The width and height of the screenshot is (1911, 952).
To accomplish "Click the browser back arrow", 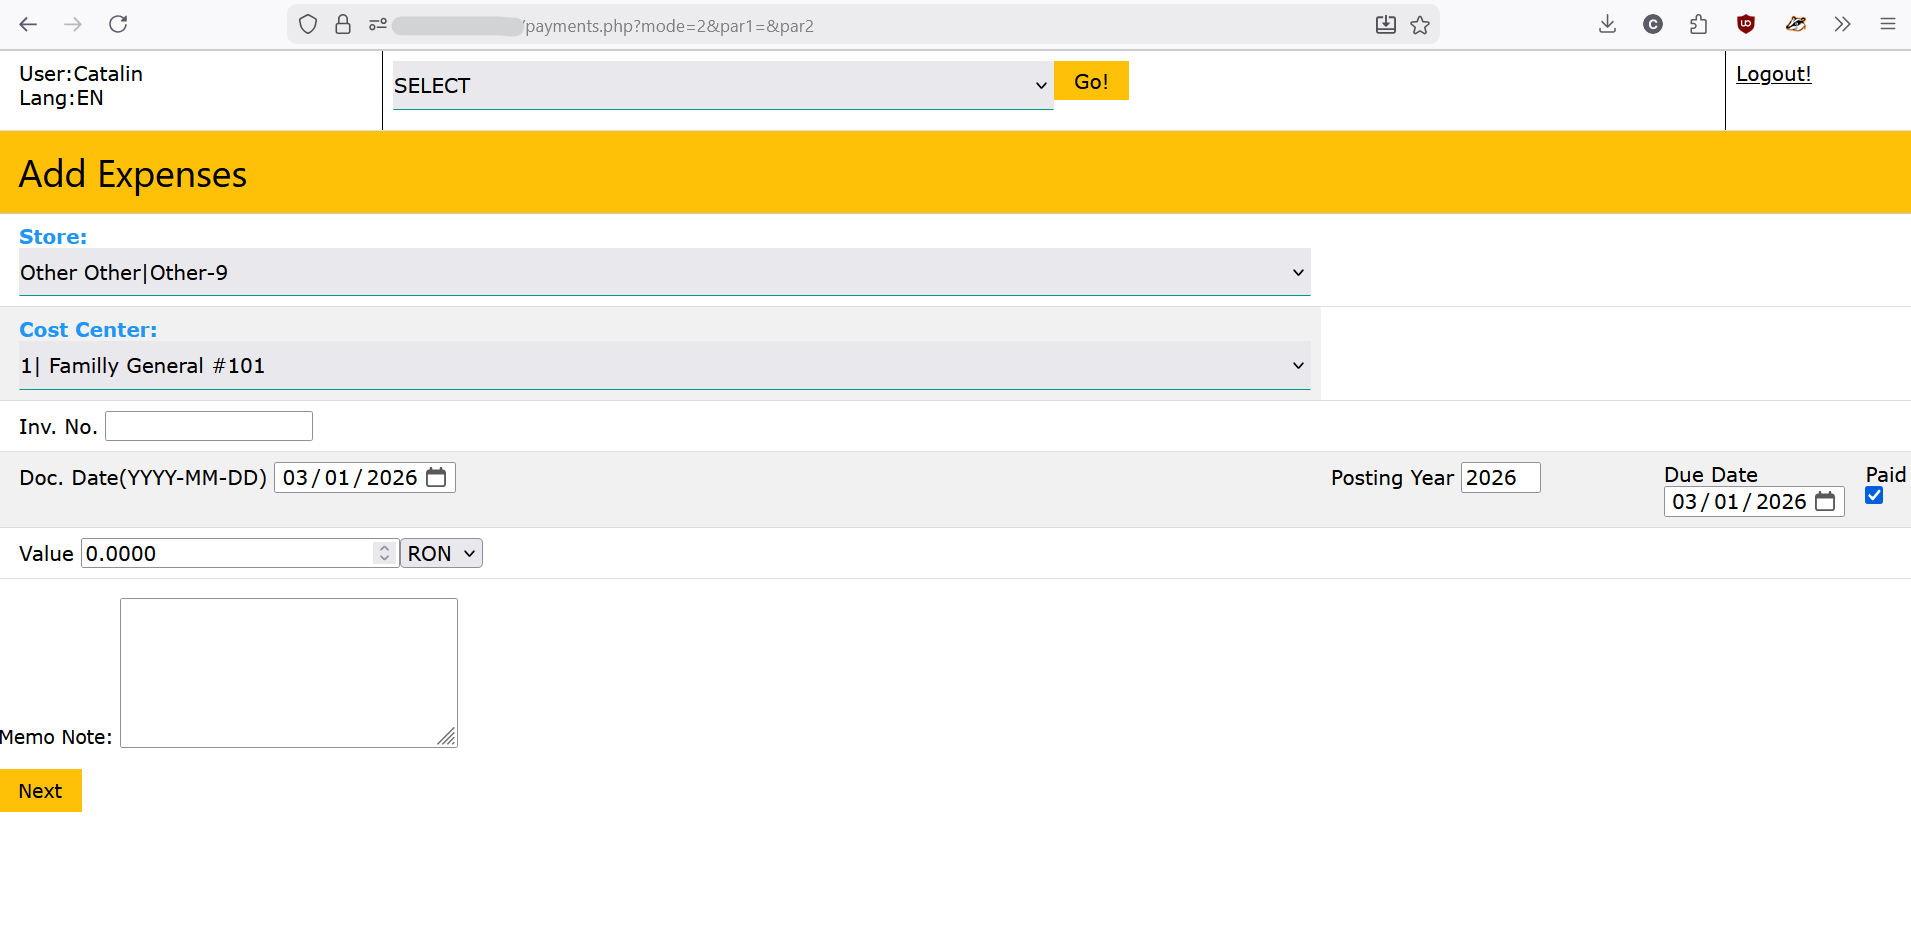I will (28, 24).
